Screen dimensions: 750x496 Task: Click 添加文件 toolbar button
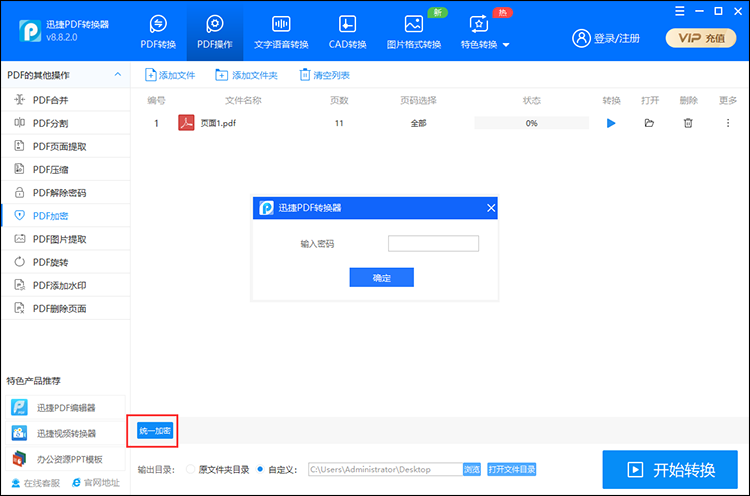click(170, 75)
